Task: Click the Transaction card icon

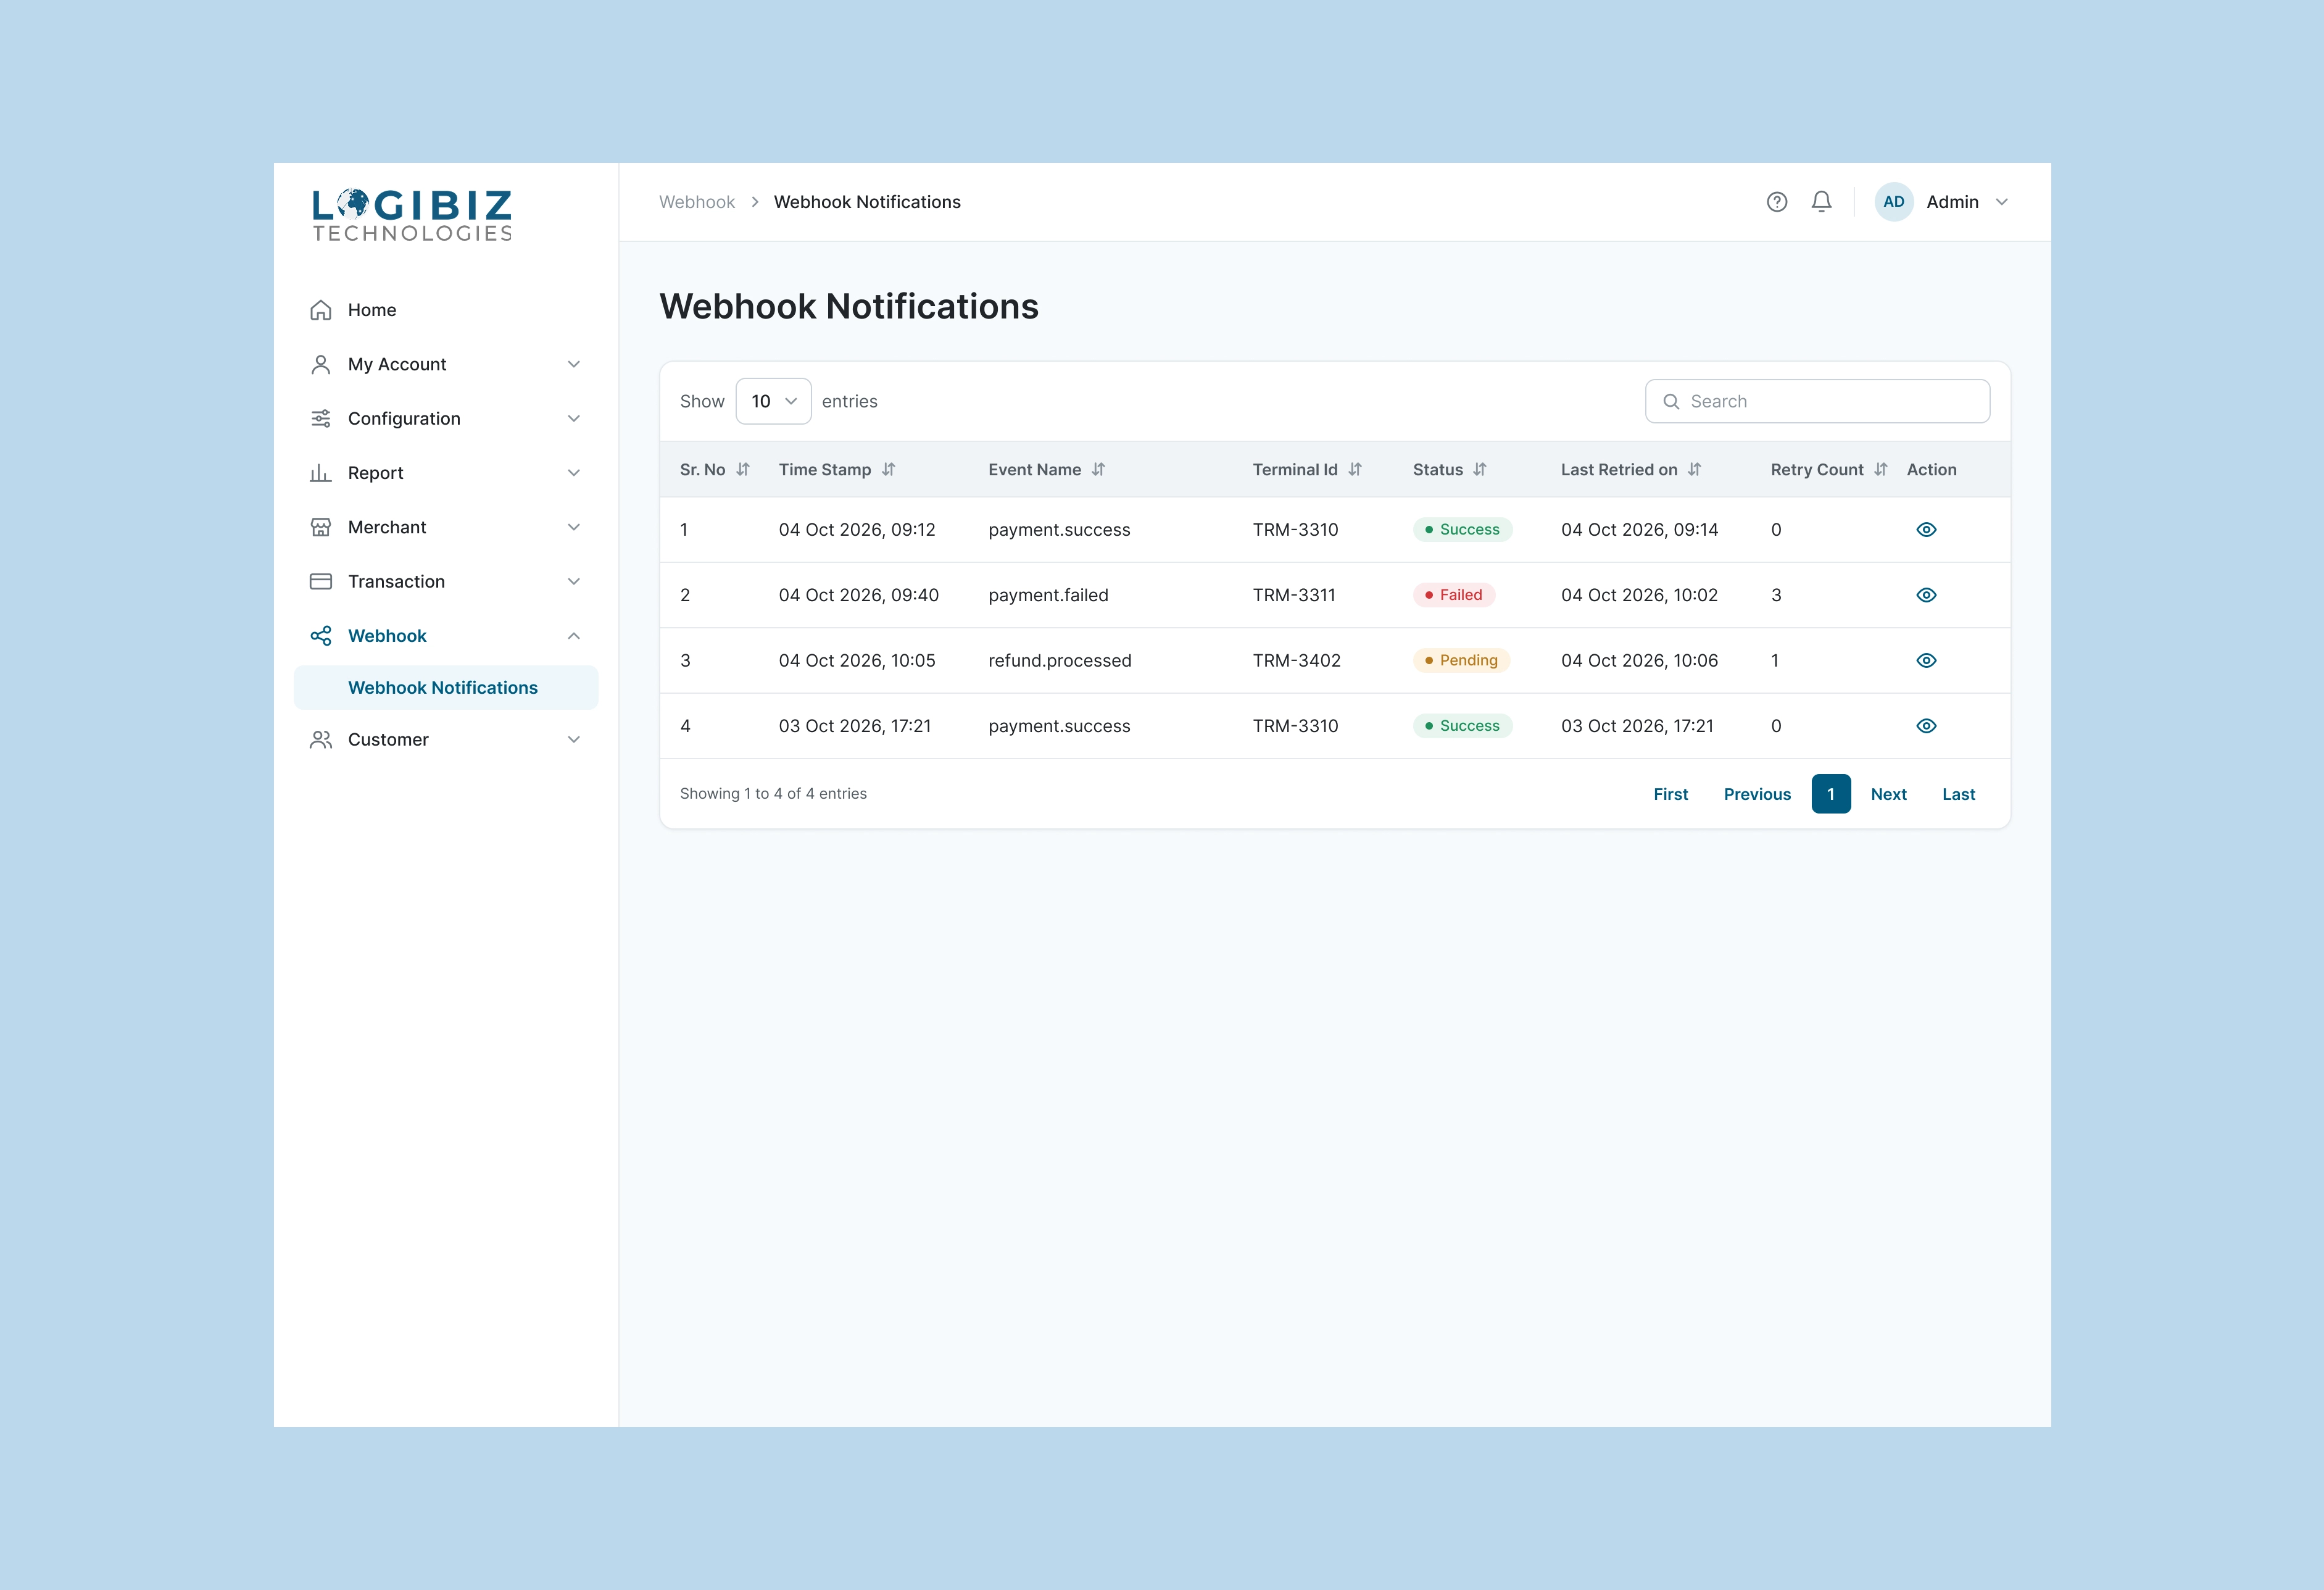Action: pos(320,581)
